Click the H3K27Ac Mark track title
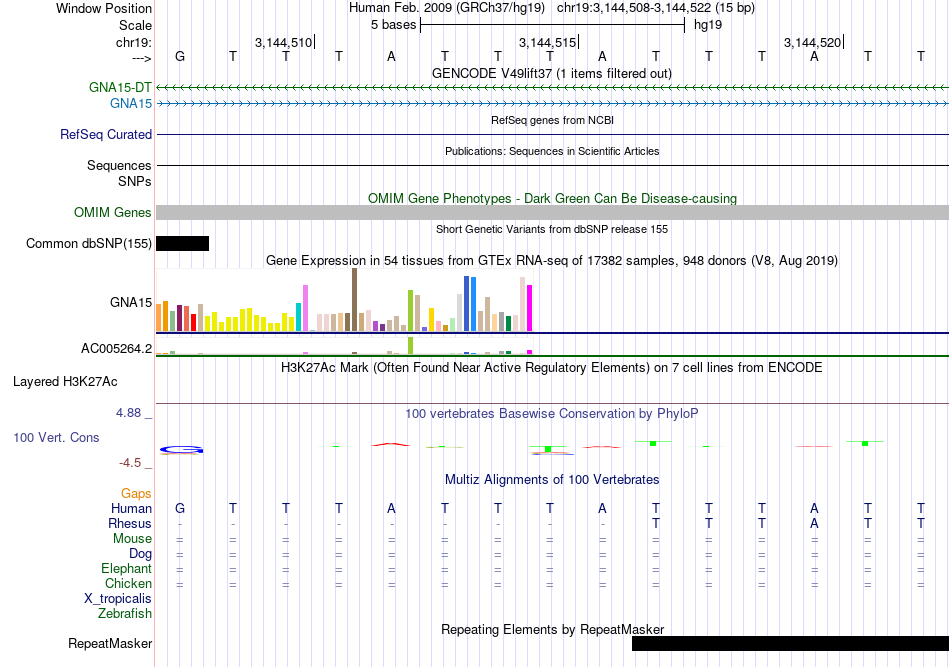Image resolution: width=950 pixels, height=667 pixels. [552, 368]
